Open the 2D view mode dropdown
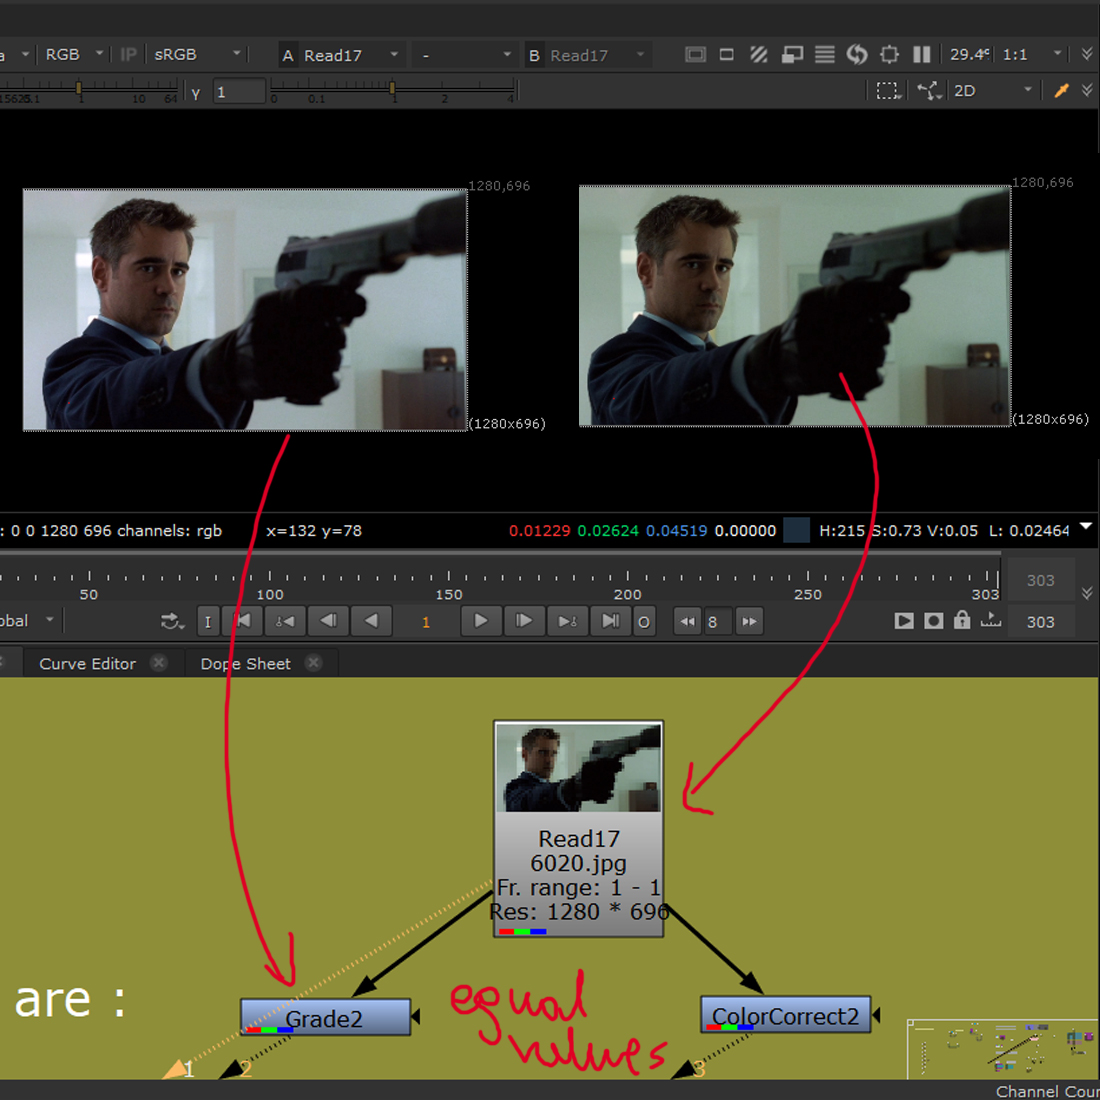 click(x=992, y=90)
